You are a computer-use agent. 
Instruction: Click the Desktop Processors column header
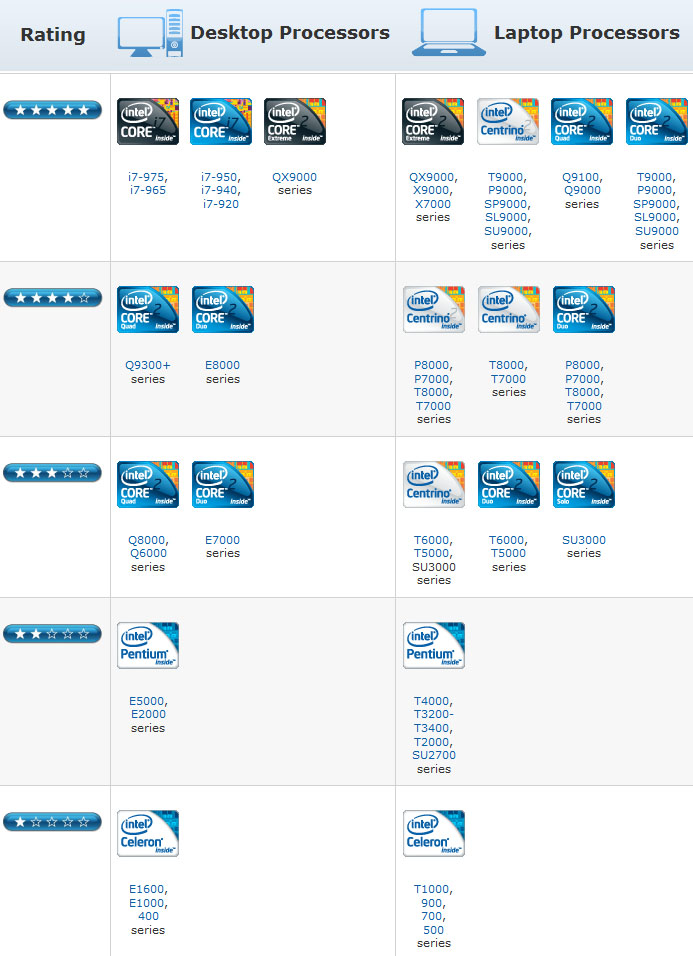[x=290, y=32]
